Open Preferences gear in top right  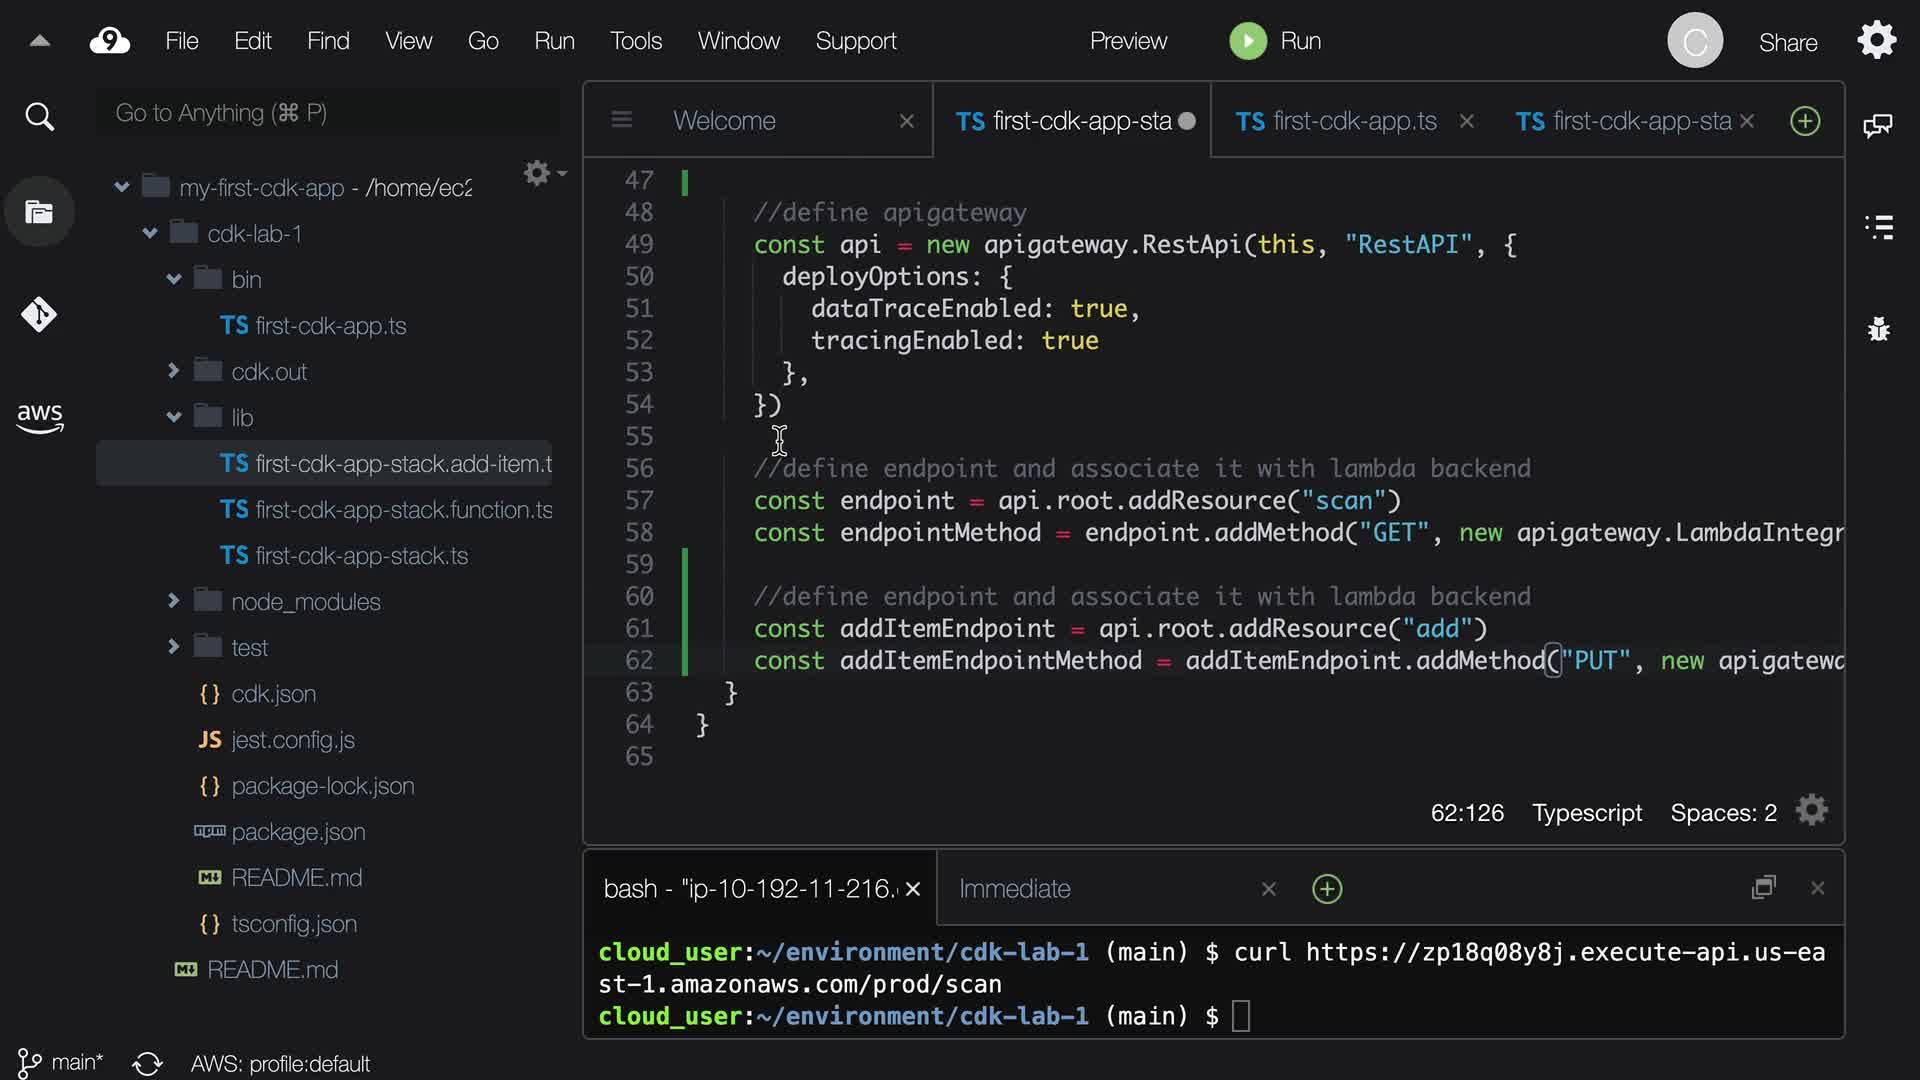[x=1876, y=41]
